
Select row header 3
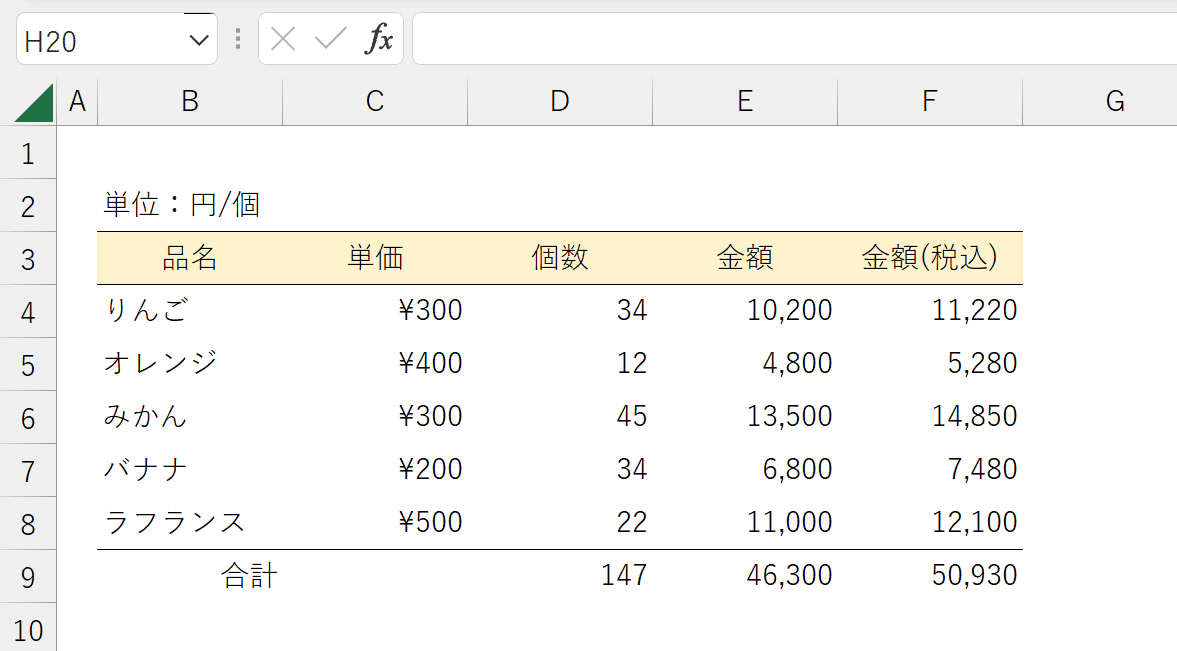tap(29, 257)
